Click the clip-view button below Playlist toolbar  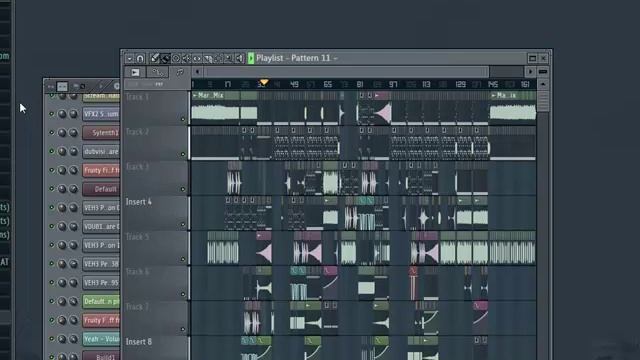[135, 72]
